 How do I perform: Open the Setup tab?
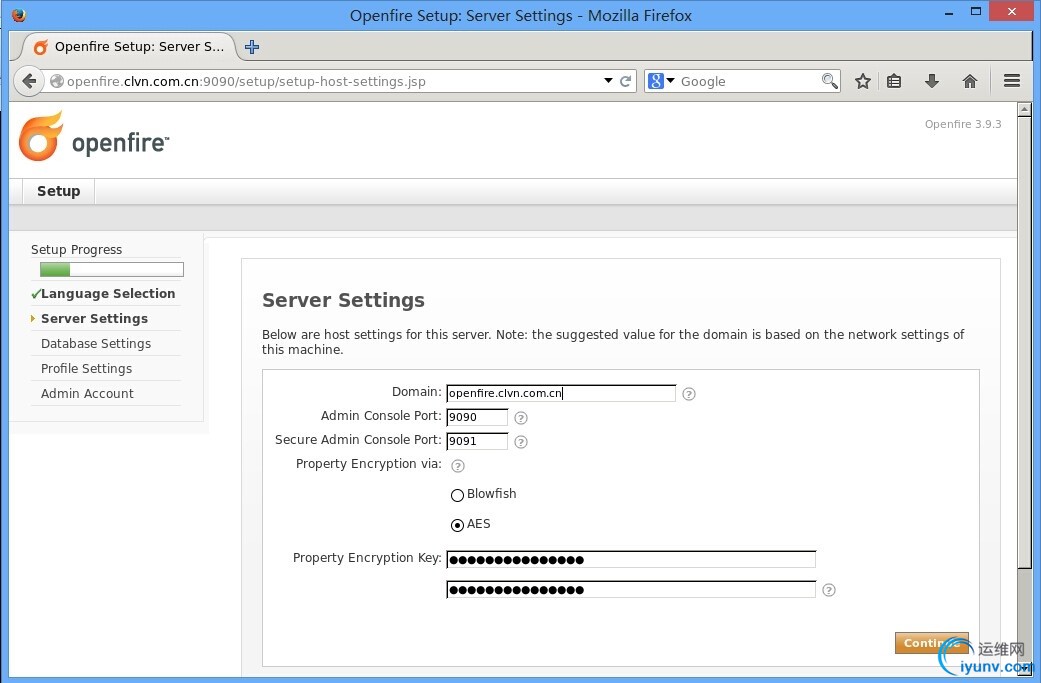(58, 191)
